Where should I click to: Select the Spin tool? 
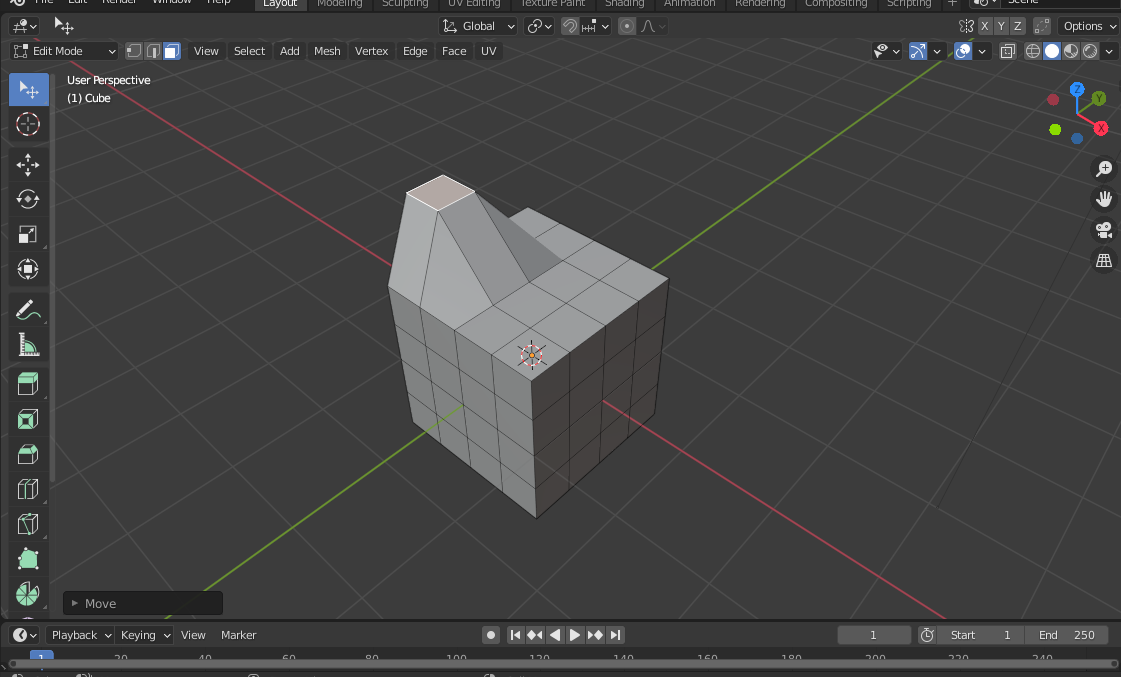(x=29, y=595)
